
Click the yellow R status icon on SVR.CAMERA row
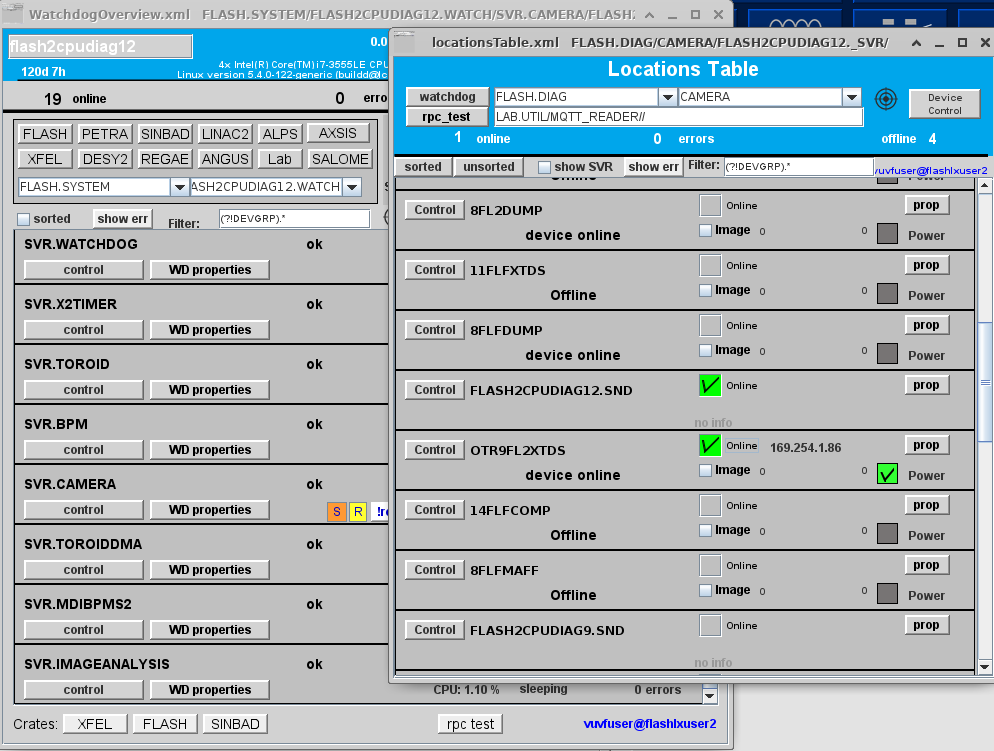tap(358, 511)
